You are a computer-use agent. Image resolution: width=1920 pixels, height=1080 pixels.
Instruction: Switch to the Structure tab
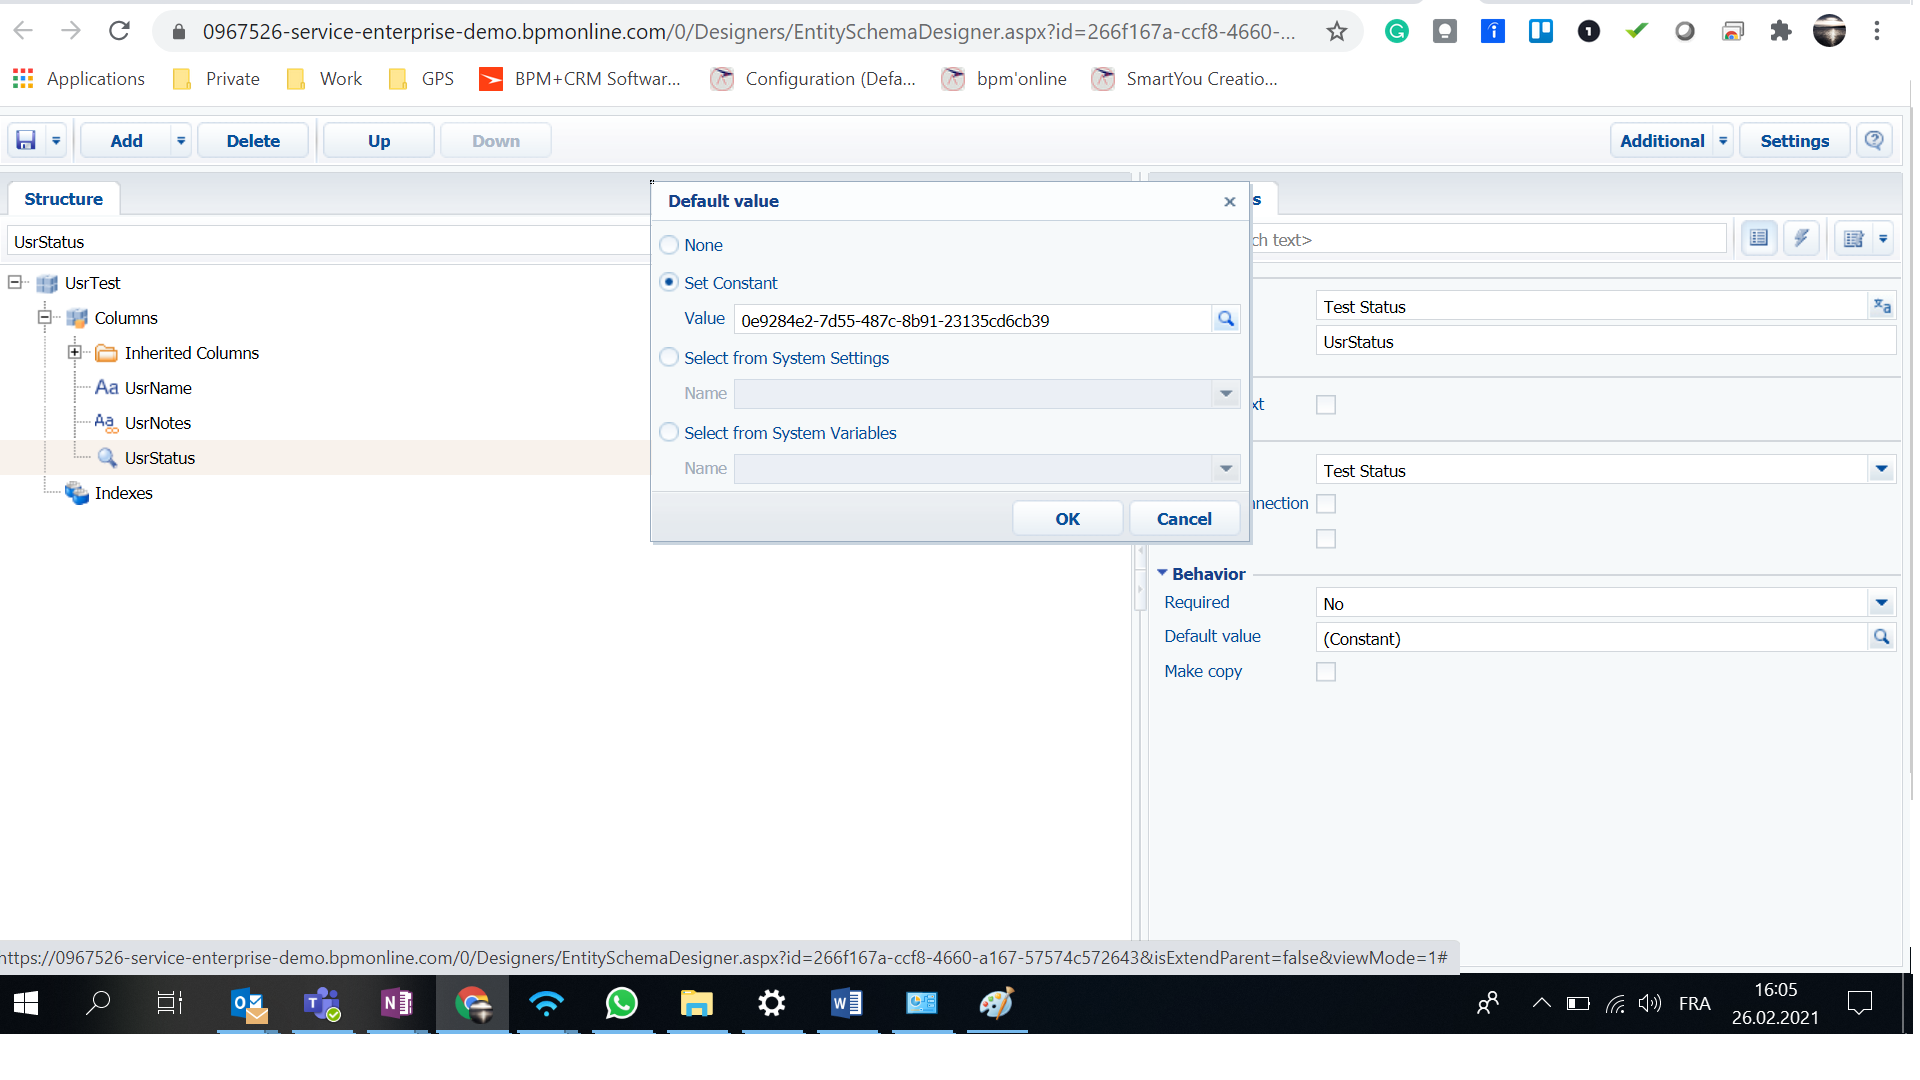63,198
